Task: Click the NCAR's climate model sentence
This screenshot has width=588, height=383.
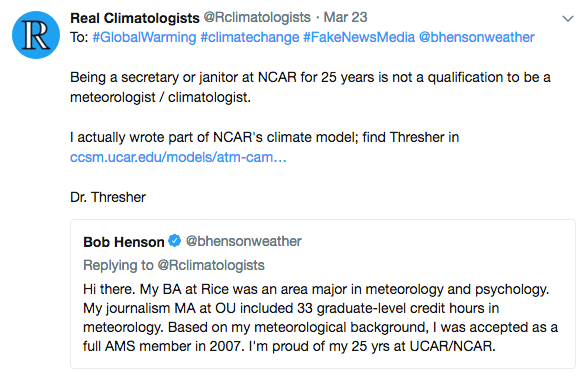Action: pyautogui.click(x=264, y=137)
